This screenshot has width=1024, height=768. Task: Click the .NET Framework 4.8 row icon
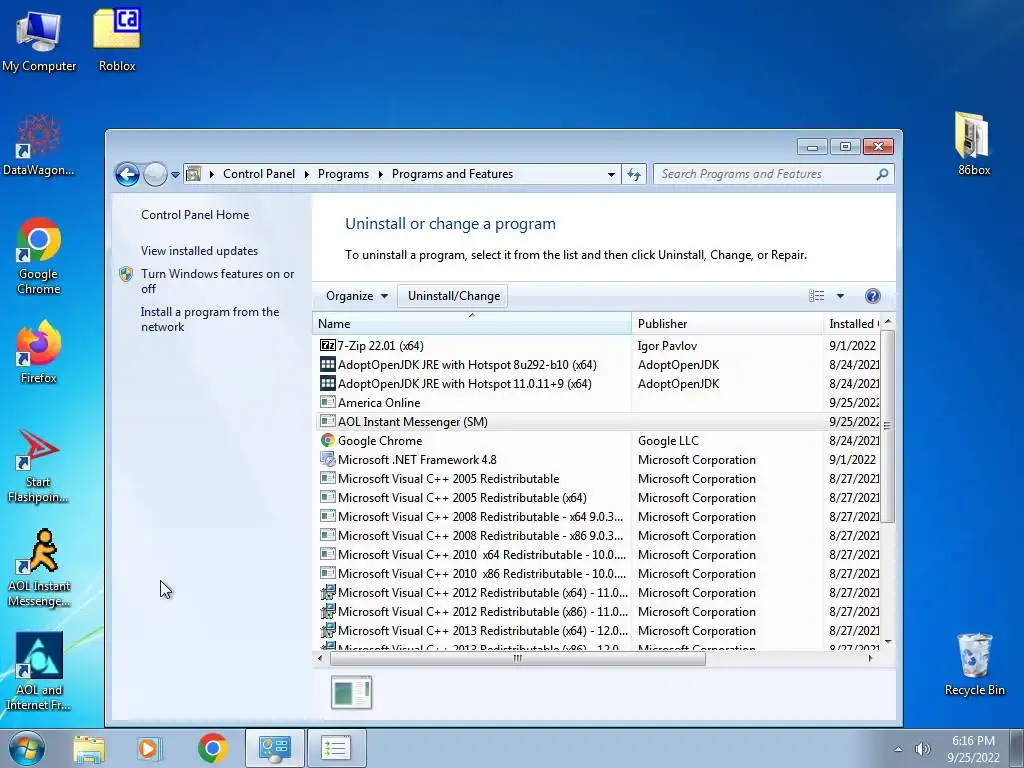(x=327, y=460)
